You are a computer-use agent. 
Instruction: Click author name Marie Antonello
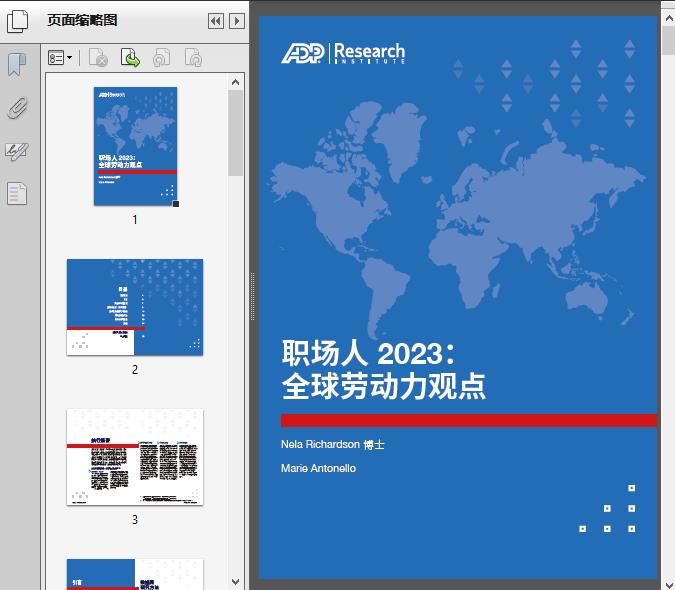pyautogui.click(x=318, y=468)
